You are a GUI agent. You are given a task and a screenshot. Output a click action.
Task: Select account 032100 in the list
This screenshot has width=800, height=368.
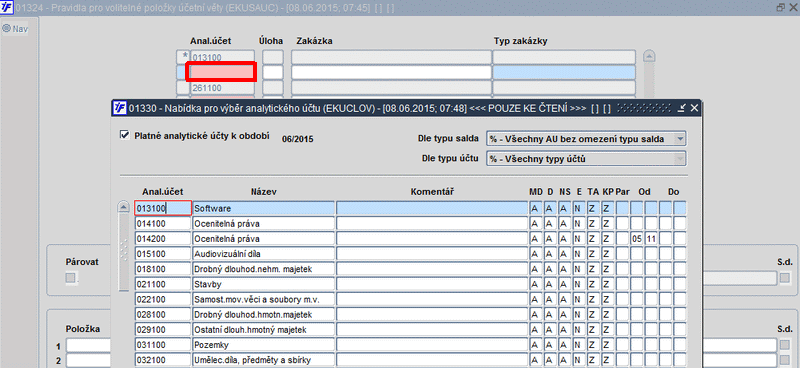[x=163, y=360]
